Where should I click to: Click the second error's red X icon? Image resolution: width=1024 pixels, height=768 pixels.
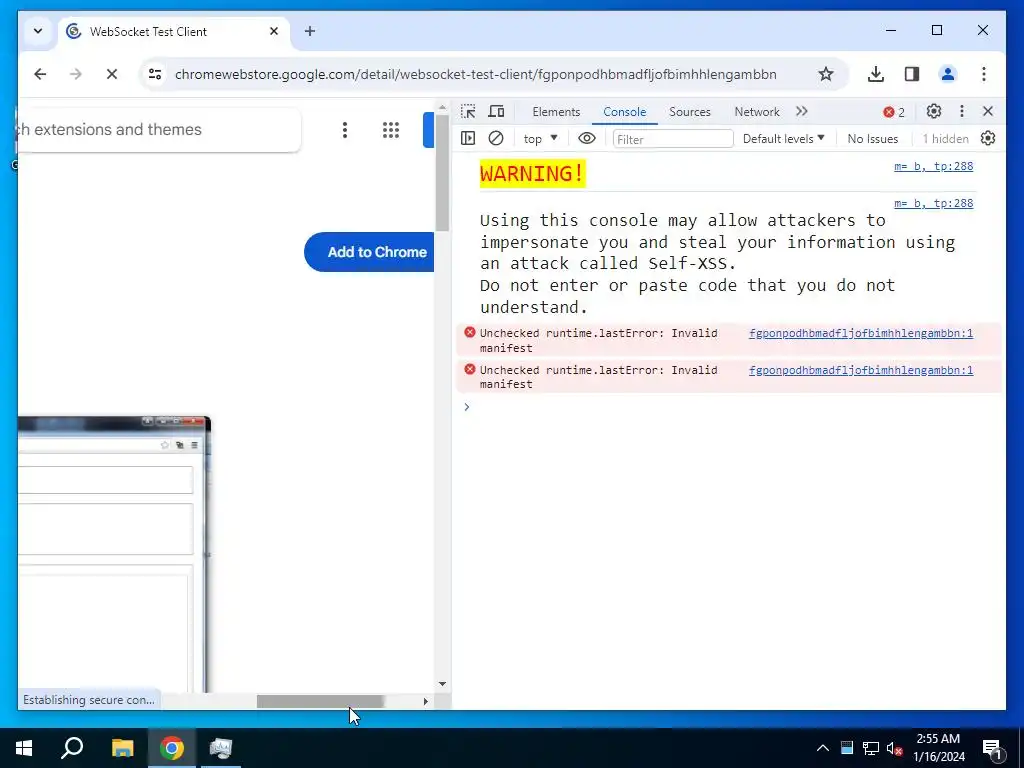(470, 370)
